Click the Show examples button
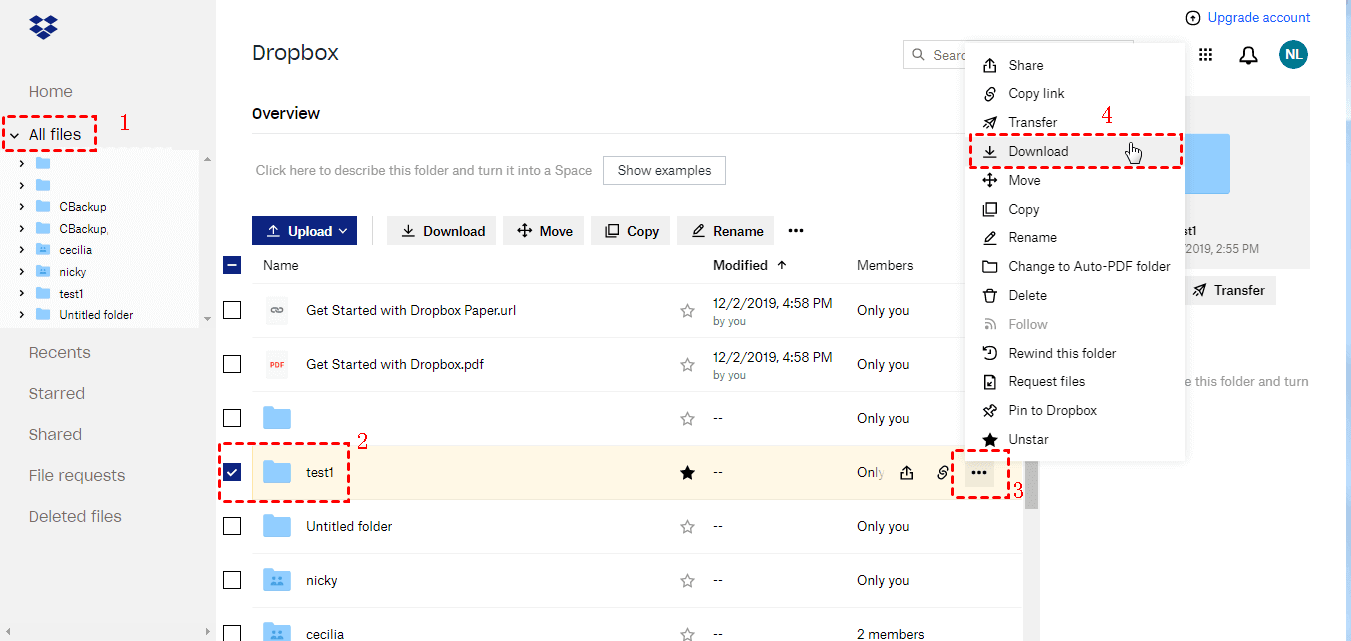 664,170
